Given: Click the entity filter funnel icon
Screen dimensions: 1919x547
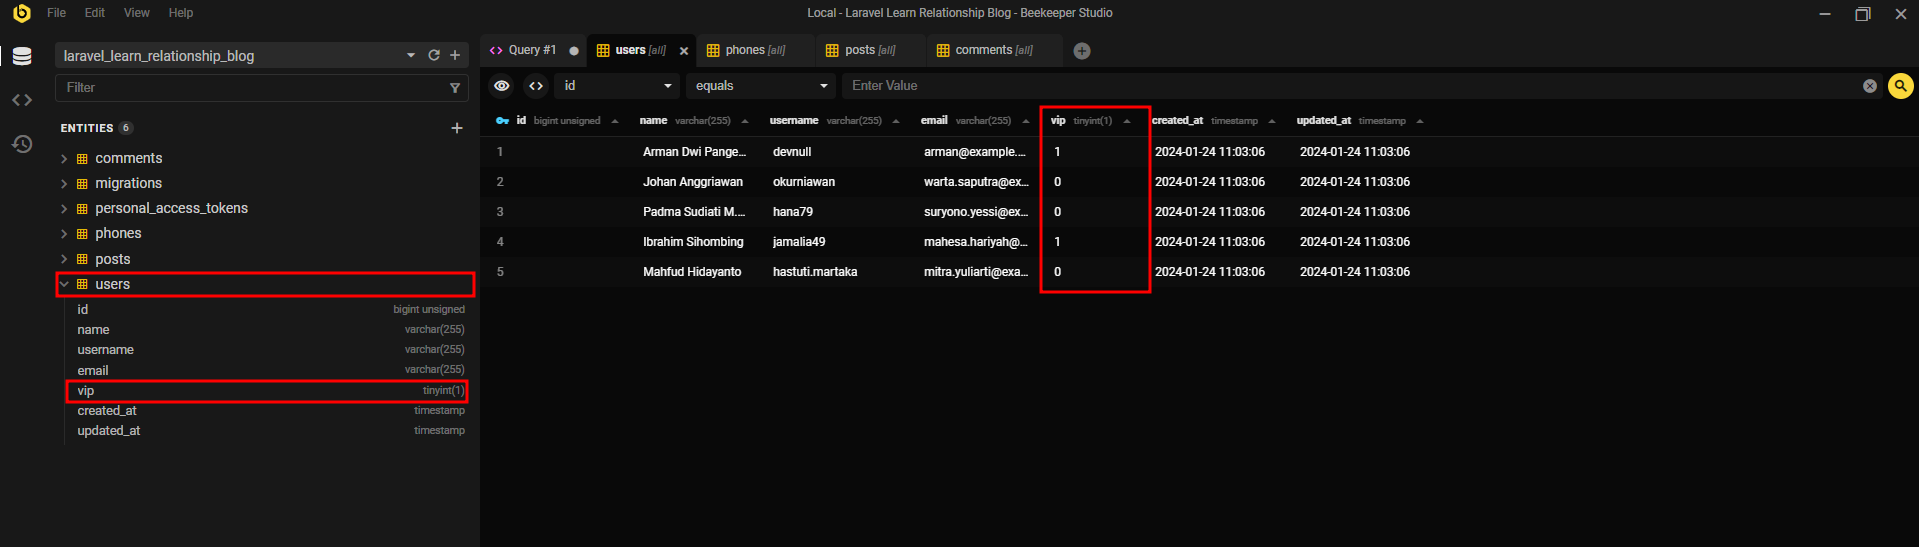Looking at the screenshot, I should point(455,88).
